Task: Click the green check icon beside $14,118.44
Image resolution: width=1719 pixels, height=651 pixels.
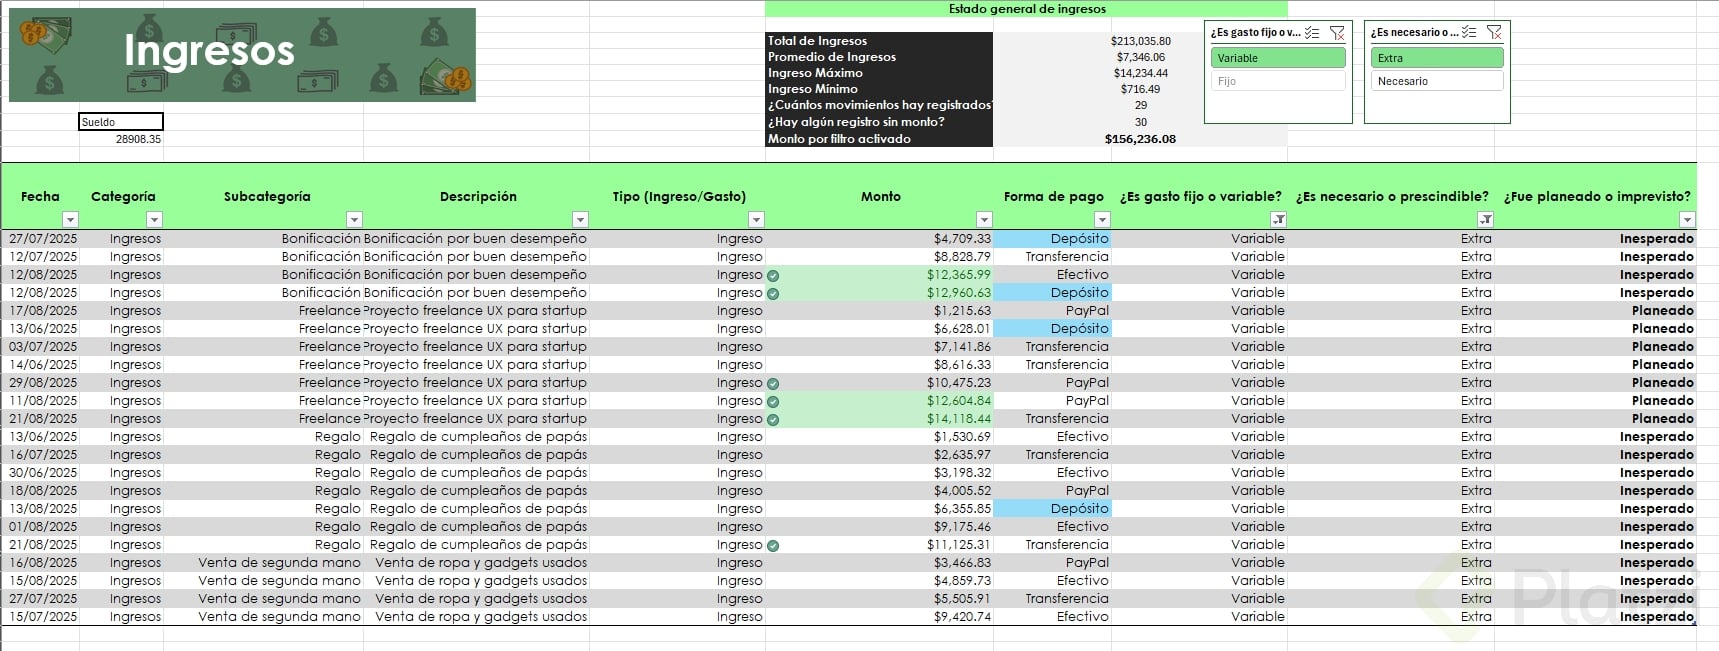Action: point(773,419)
